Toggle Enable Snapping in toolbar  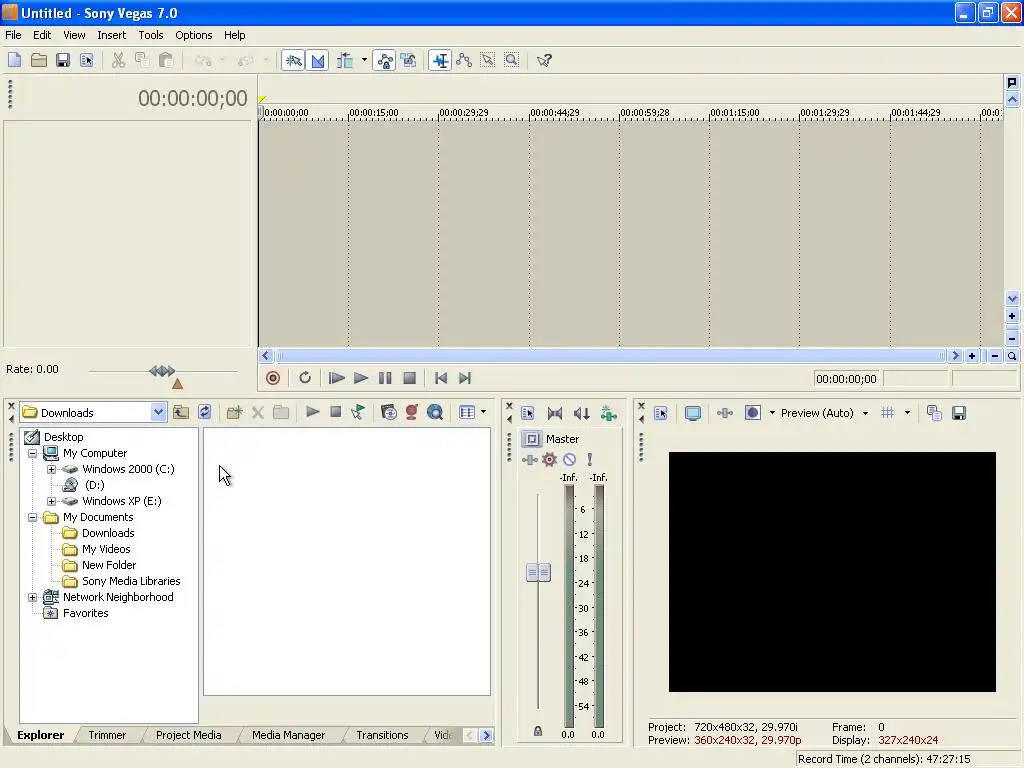[x=293, y=61]
